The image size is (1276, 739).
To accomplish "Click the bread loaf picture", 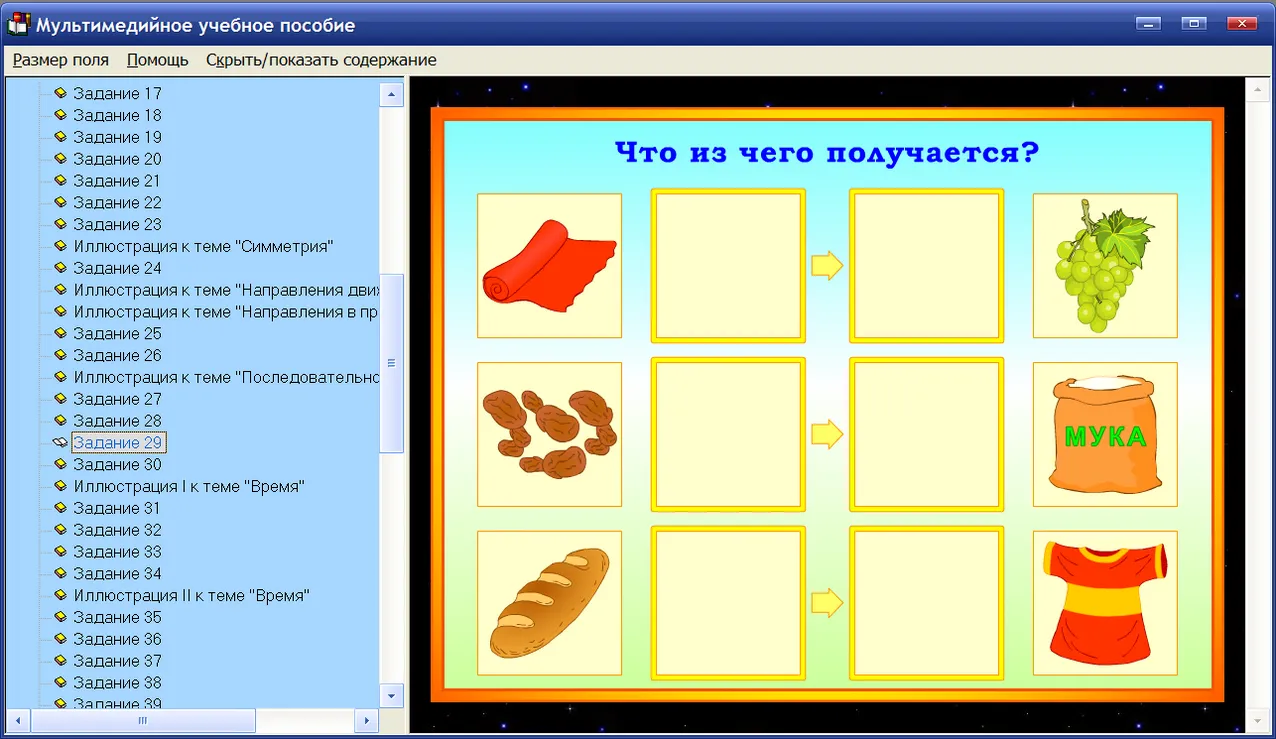I will 549,603.
